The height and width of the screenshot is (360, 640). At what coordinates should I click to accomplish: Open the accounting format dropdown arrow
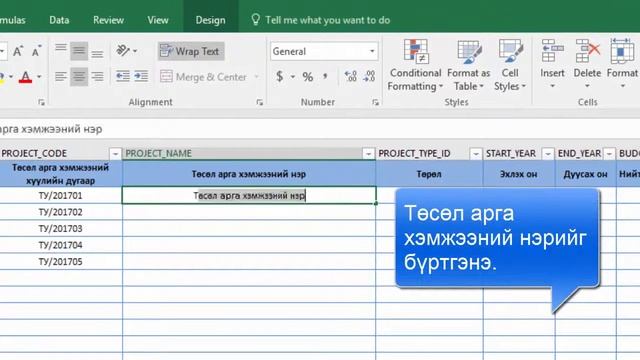[293, 77]
